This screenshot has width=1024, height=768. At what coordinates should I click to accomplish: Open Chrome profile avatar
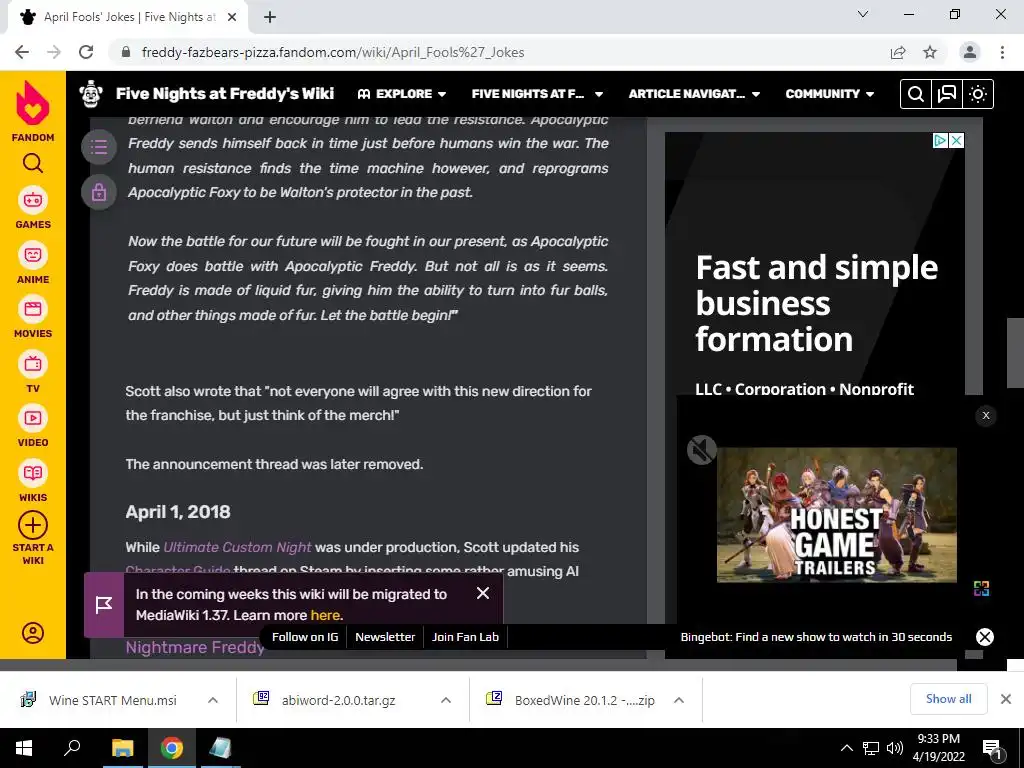(x=970, y=52)
